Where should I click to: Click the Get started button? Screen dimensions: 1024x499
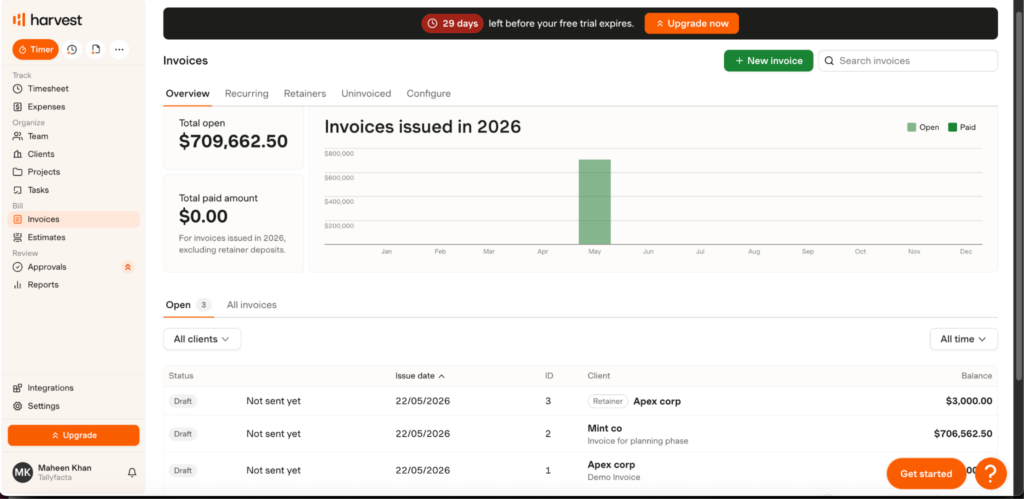(926, 474)
